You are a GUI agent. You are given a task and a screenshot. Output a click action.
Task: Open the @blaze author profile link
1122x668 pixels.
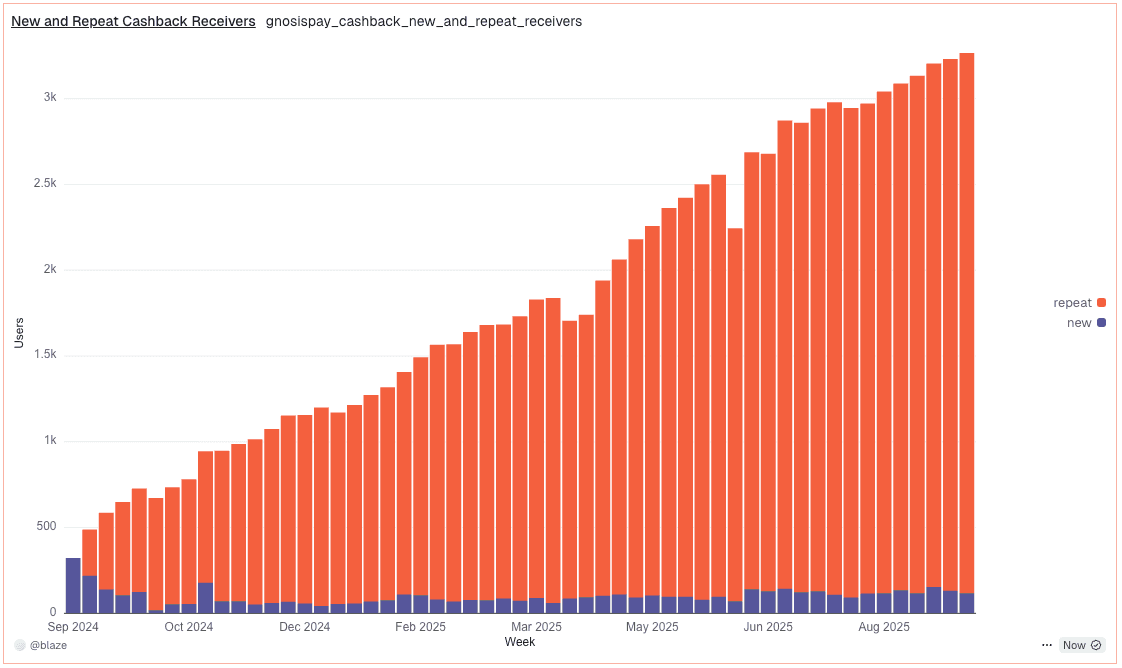pos(48,645)
